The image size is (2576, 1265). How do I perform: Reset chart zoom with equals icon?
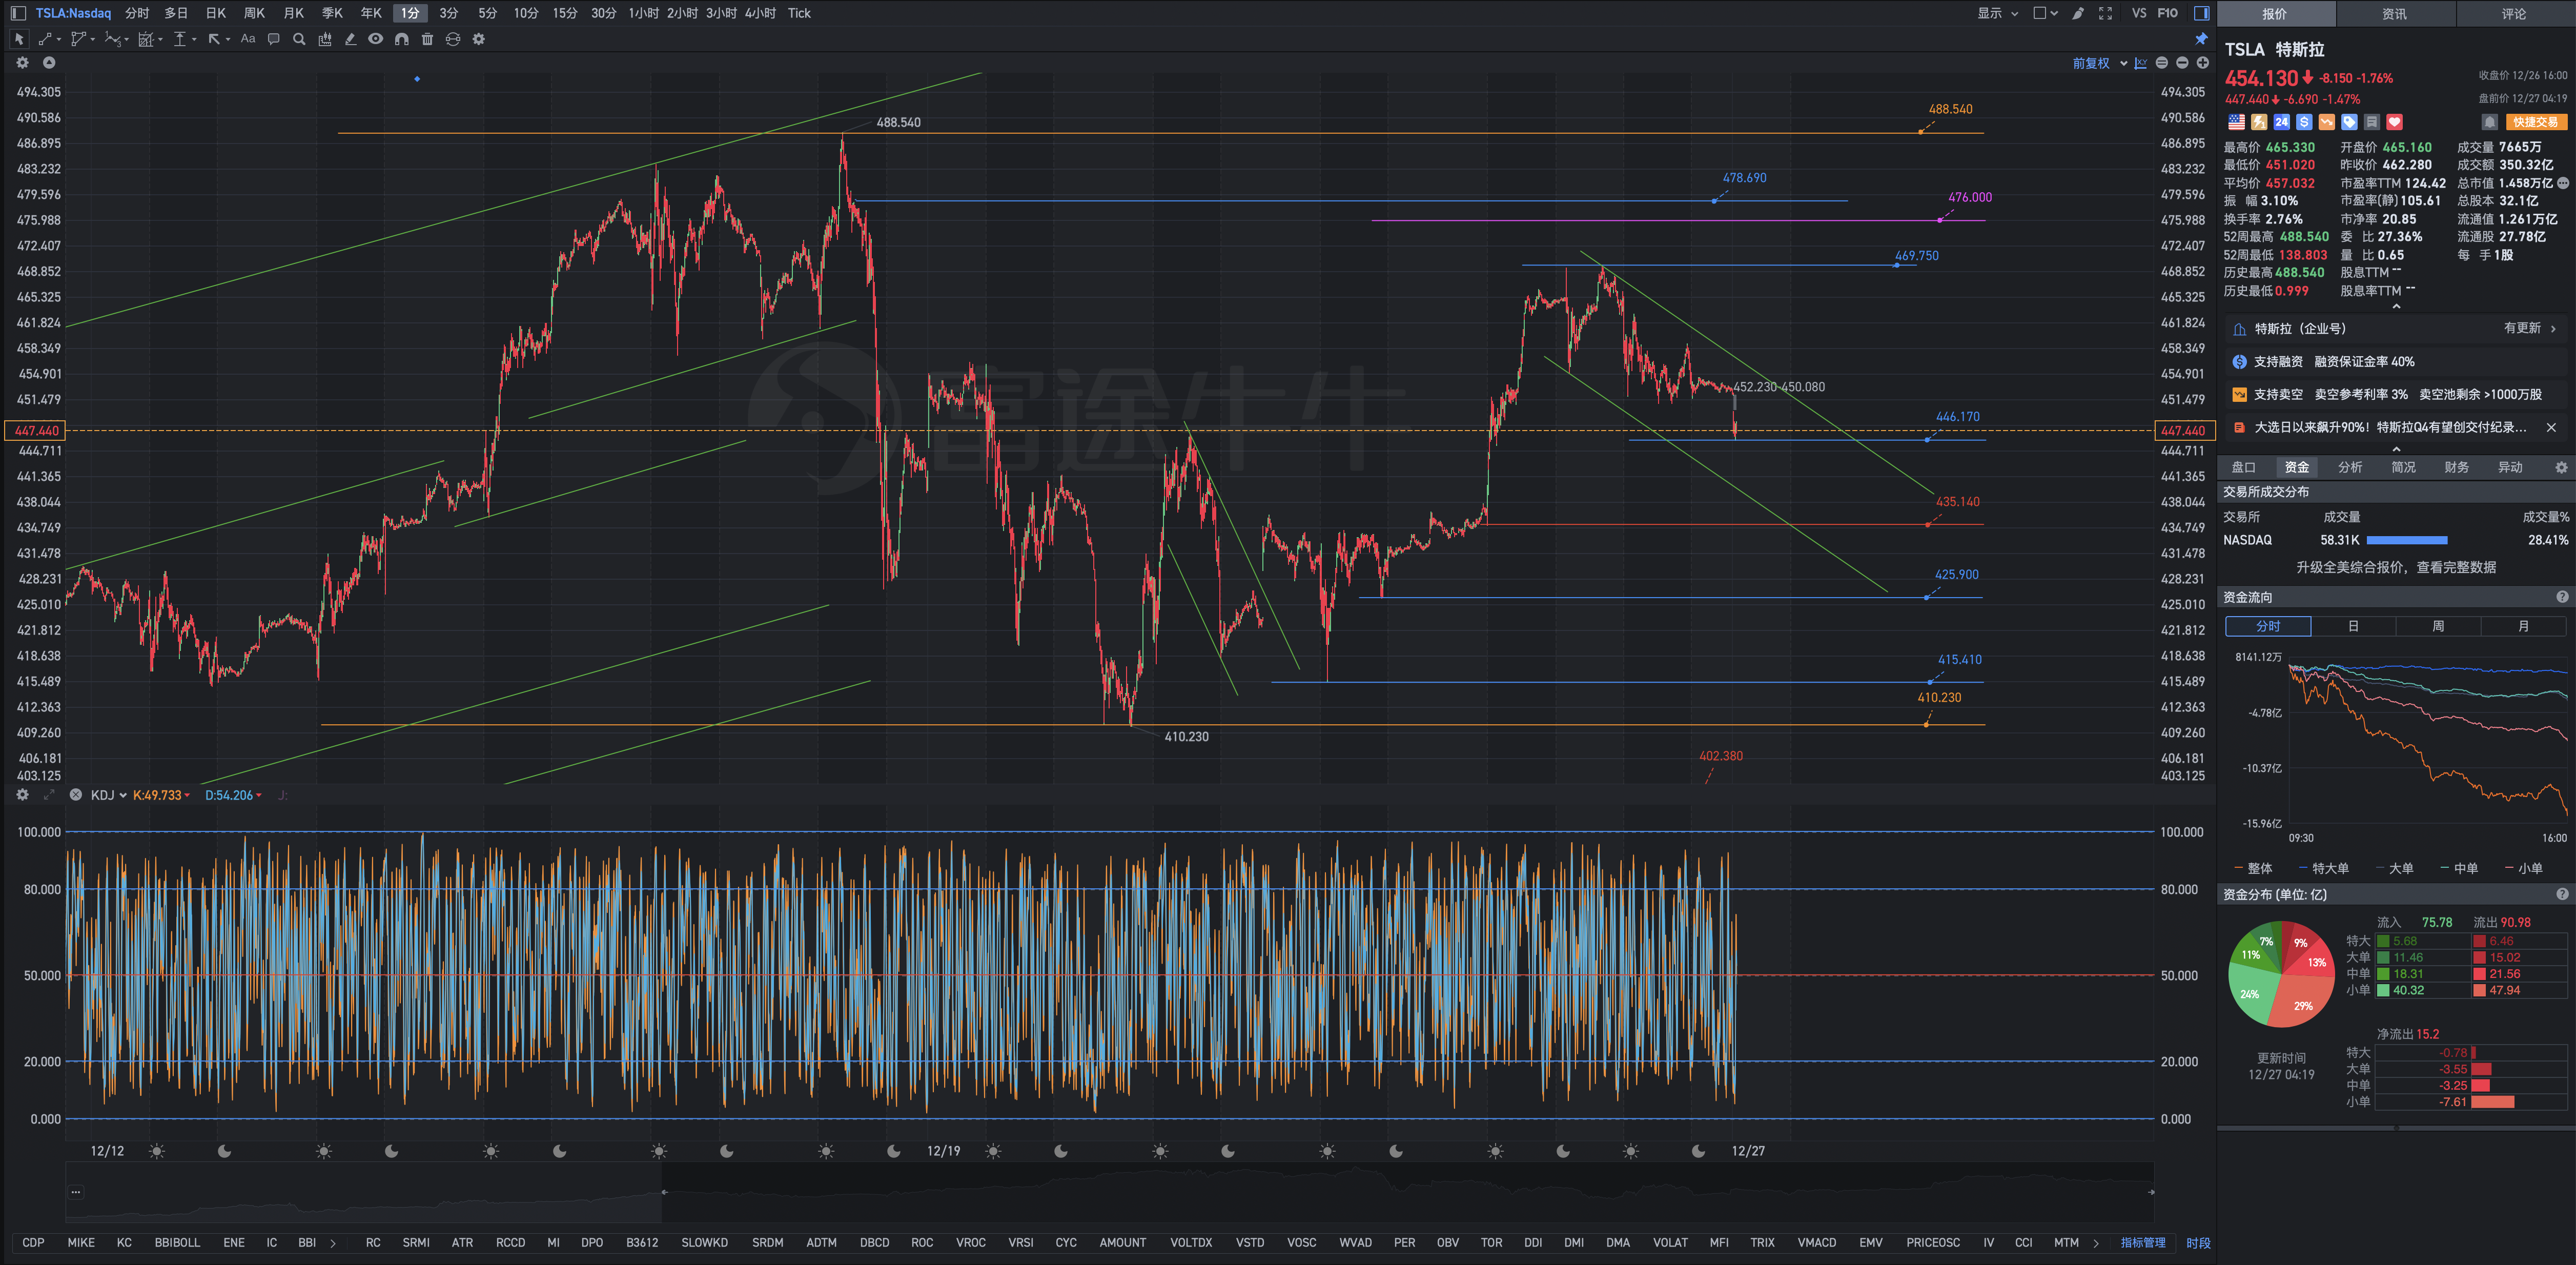(2162, 63)
